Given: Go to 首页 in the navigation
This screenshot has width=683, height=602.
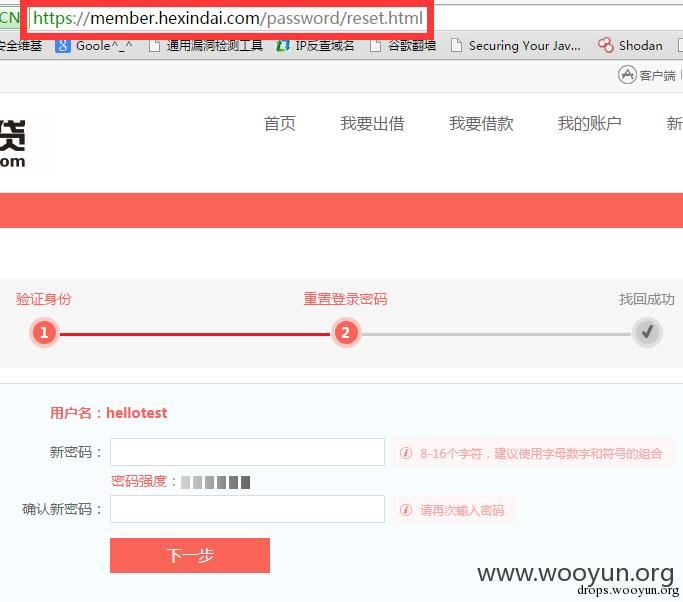Looking at the screenshot, I should pos(280,123).
